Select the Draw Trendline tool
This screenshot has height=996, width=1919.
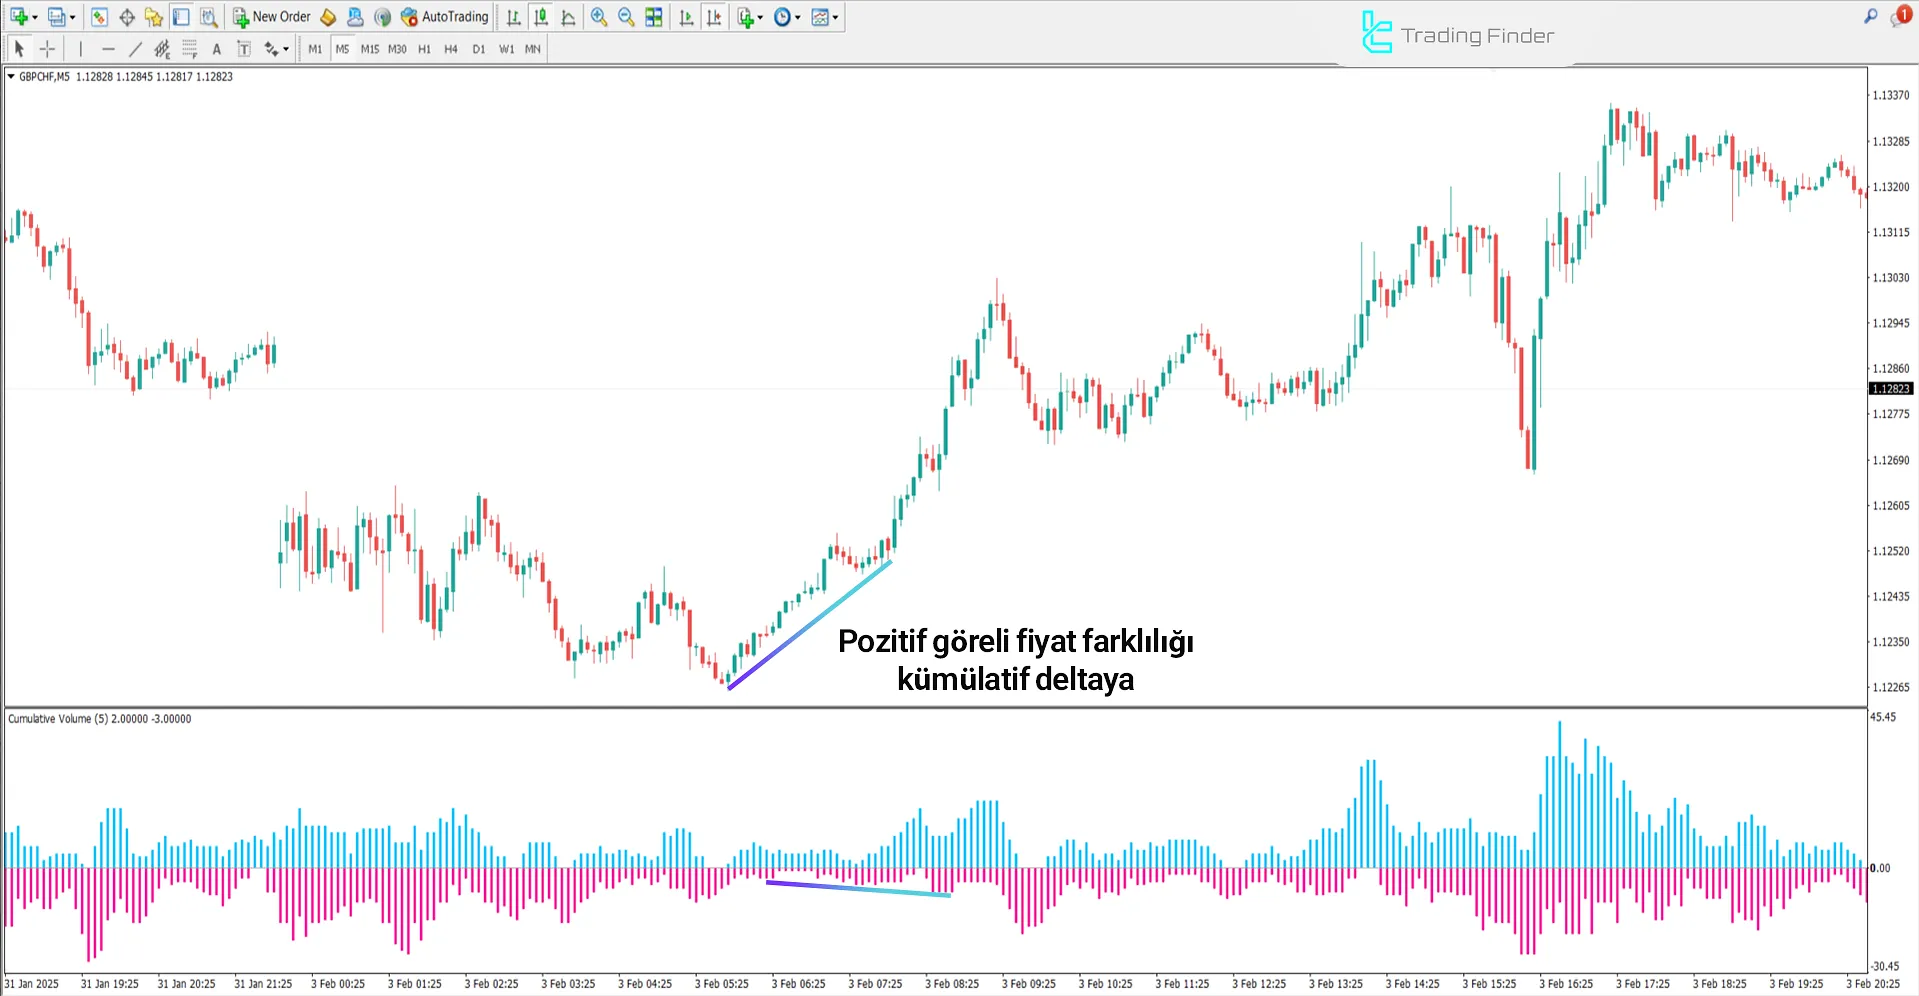click(x=135, y=48)
